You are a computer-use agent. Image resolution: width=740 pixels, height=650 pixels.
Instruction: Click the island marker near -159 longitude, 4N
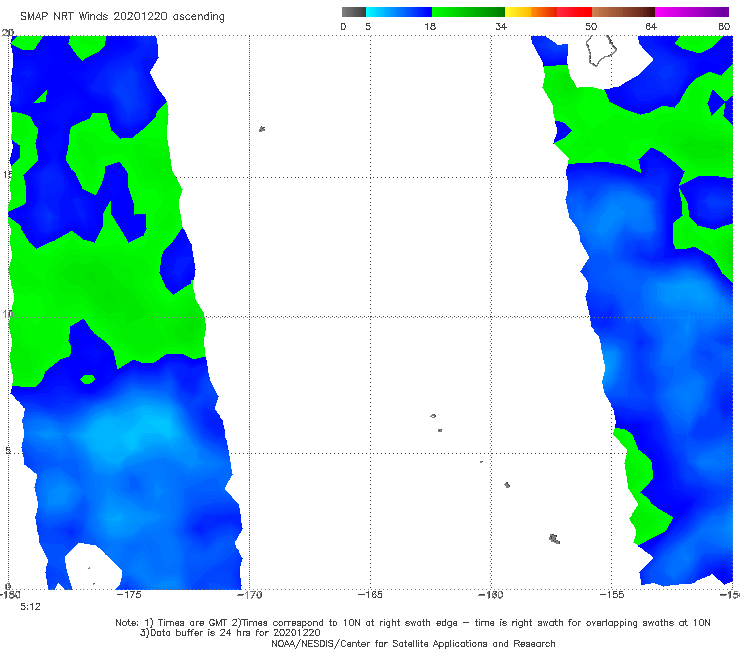(507, 485)
